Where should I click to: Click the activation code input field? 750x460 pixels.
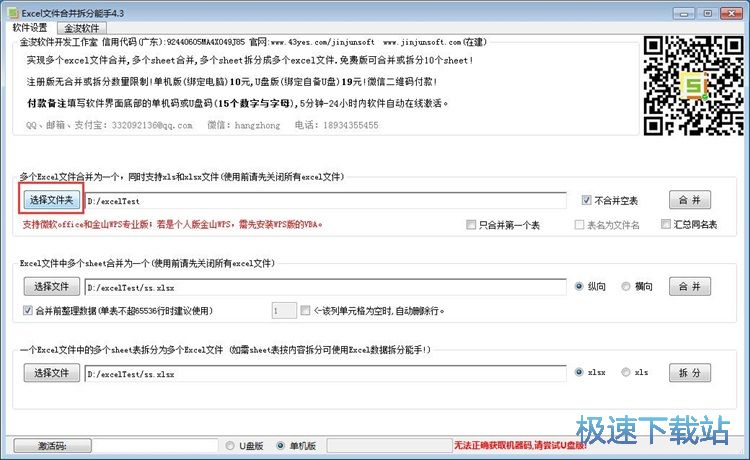tap(154, 446)
